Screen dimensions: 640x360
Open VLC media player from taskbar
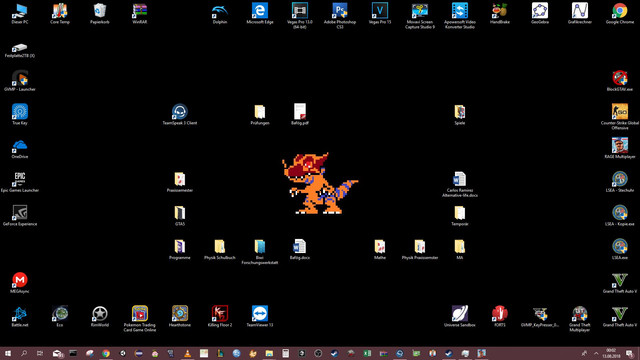point(187,353)
